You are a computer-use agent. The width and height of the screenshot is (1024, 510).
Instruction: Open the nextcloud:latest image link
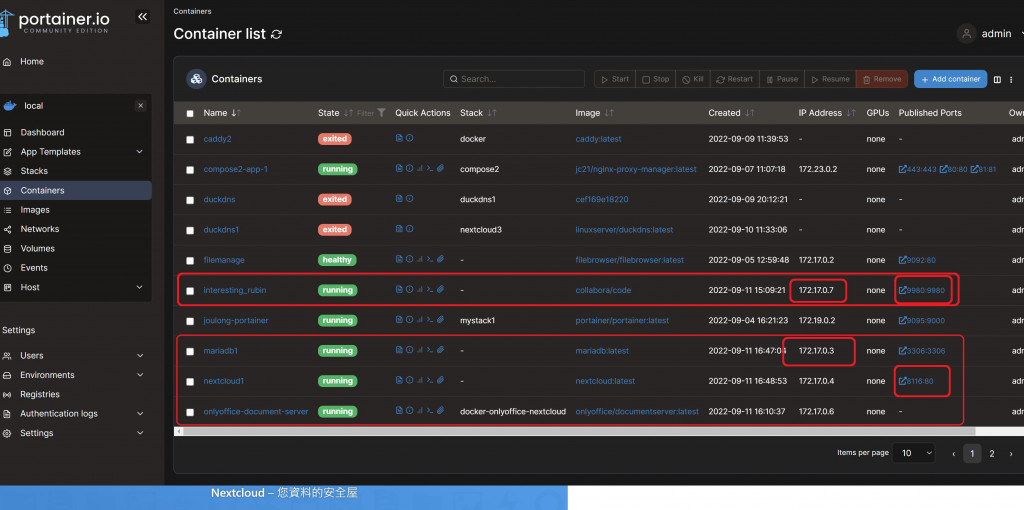[605, 381]
